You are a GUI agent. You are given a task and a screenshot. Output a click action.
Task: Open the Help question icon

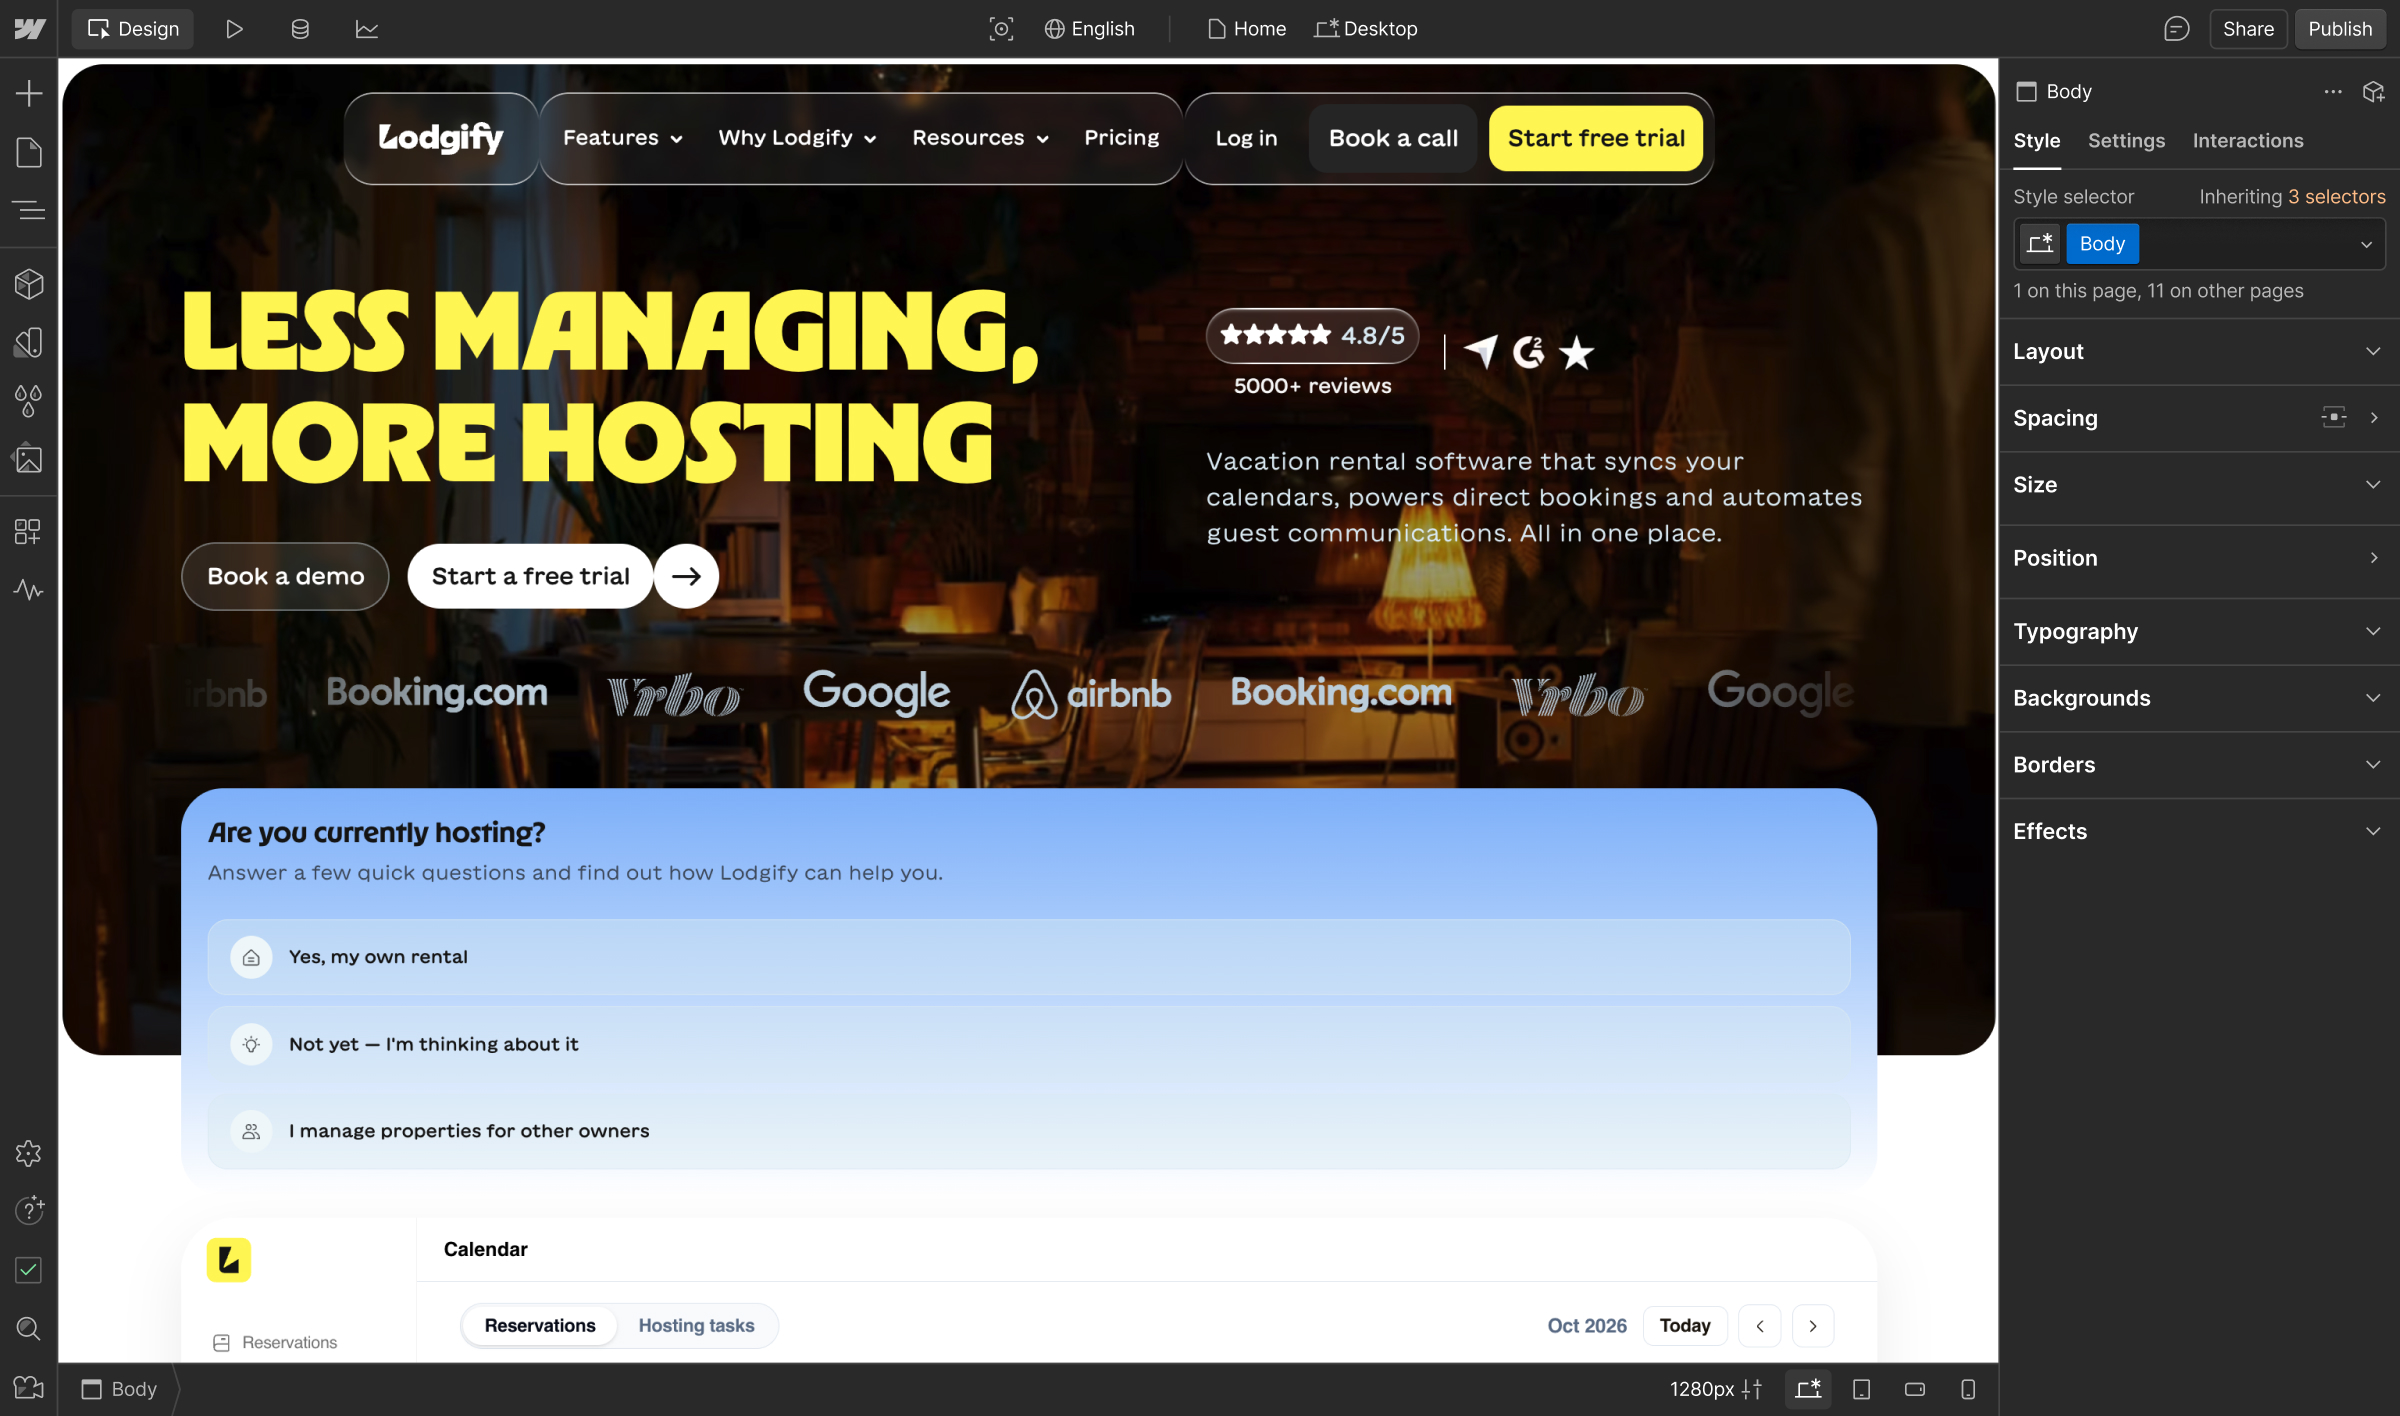pyautogui.click(x=29, y=1211)
